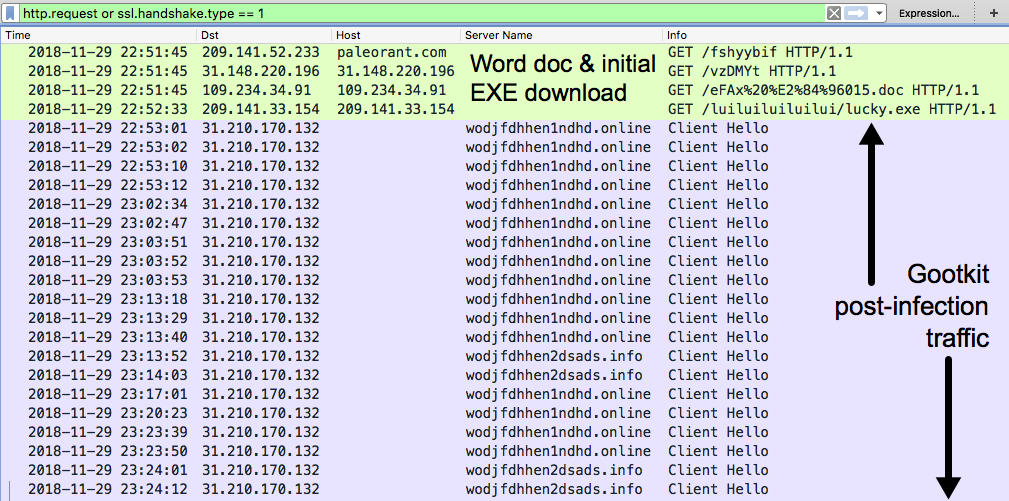
Task: Select the GET /vzDMYt HTTP/1.1 packet
Action: (504, 71)
